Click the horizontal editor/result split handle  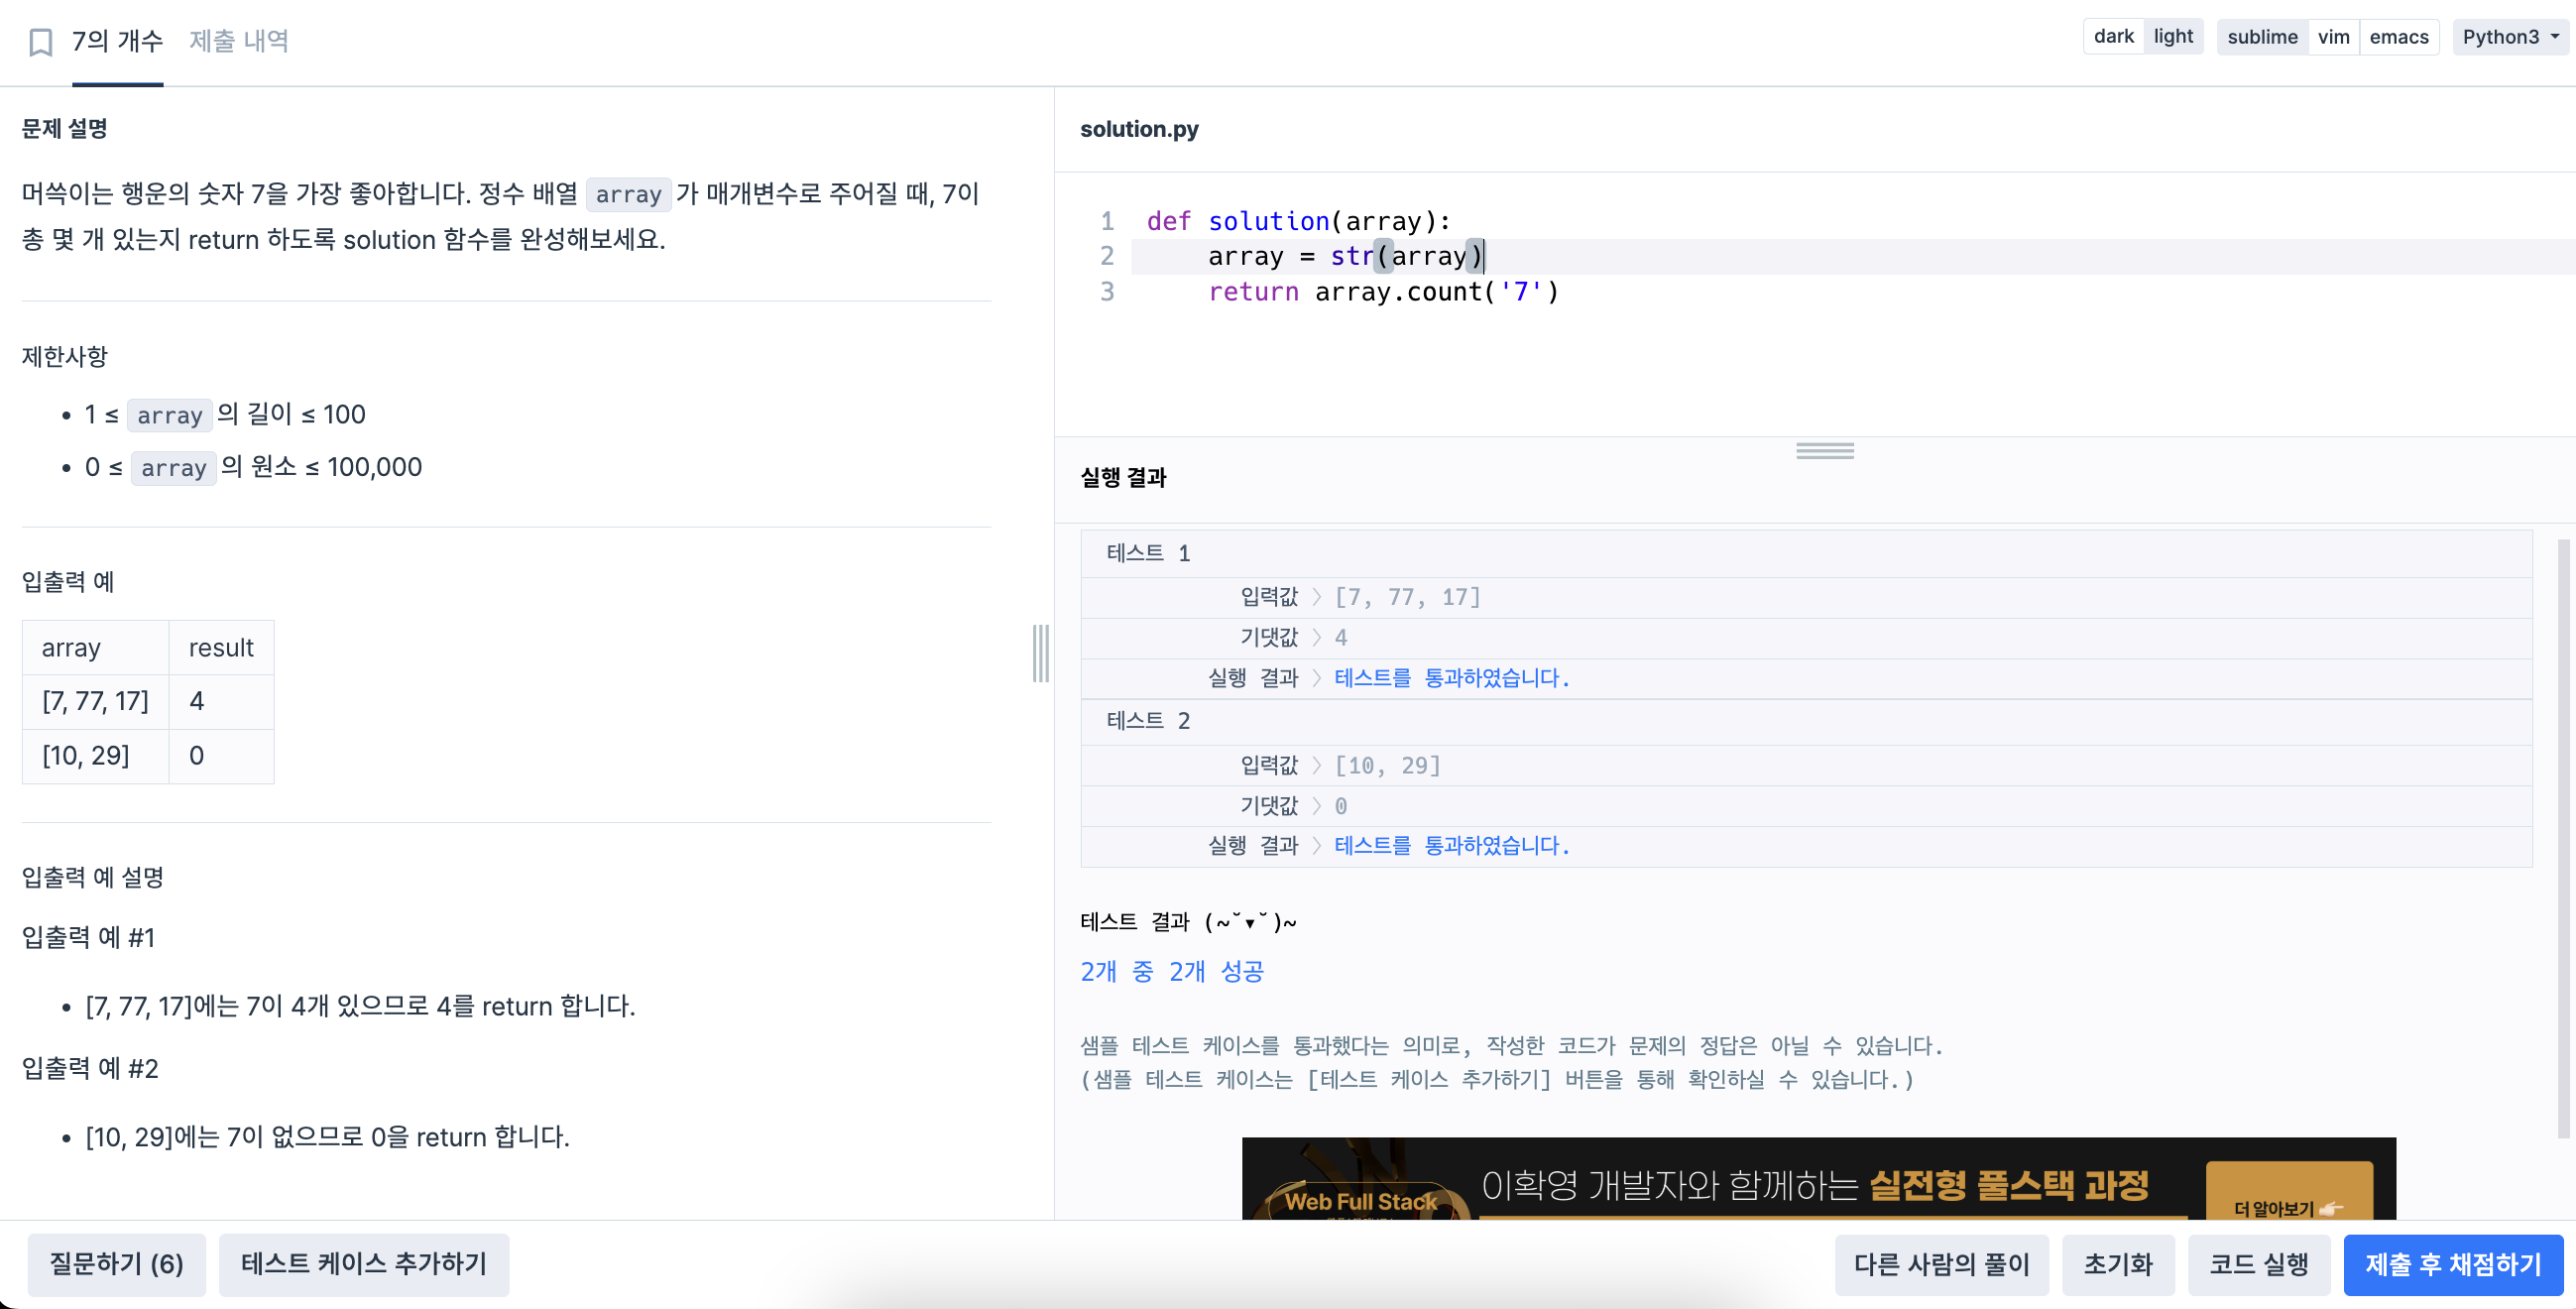click(x=1824, y=451)
